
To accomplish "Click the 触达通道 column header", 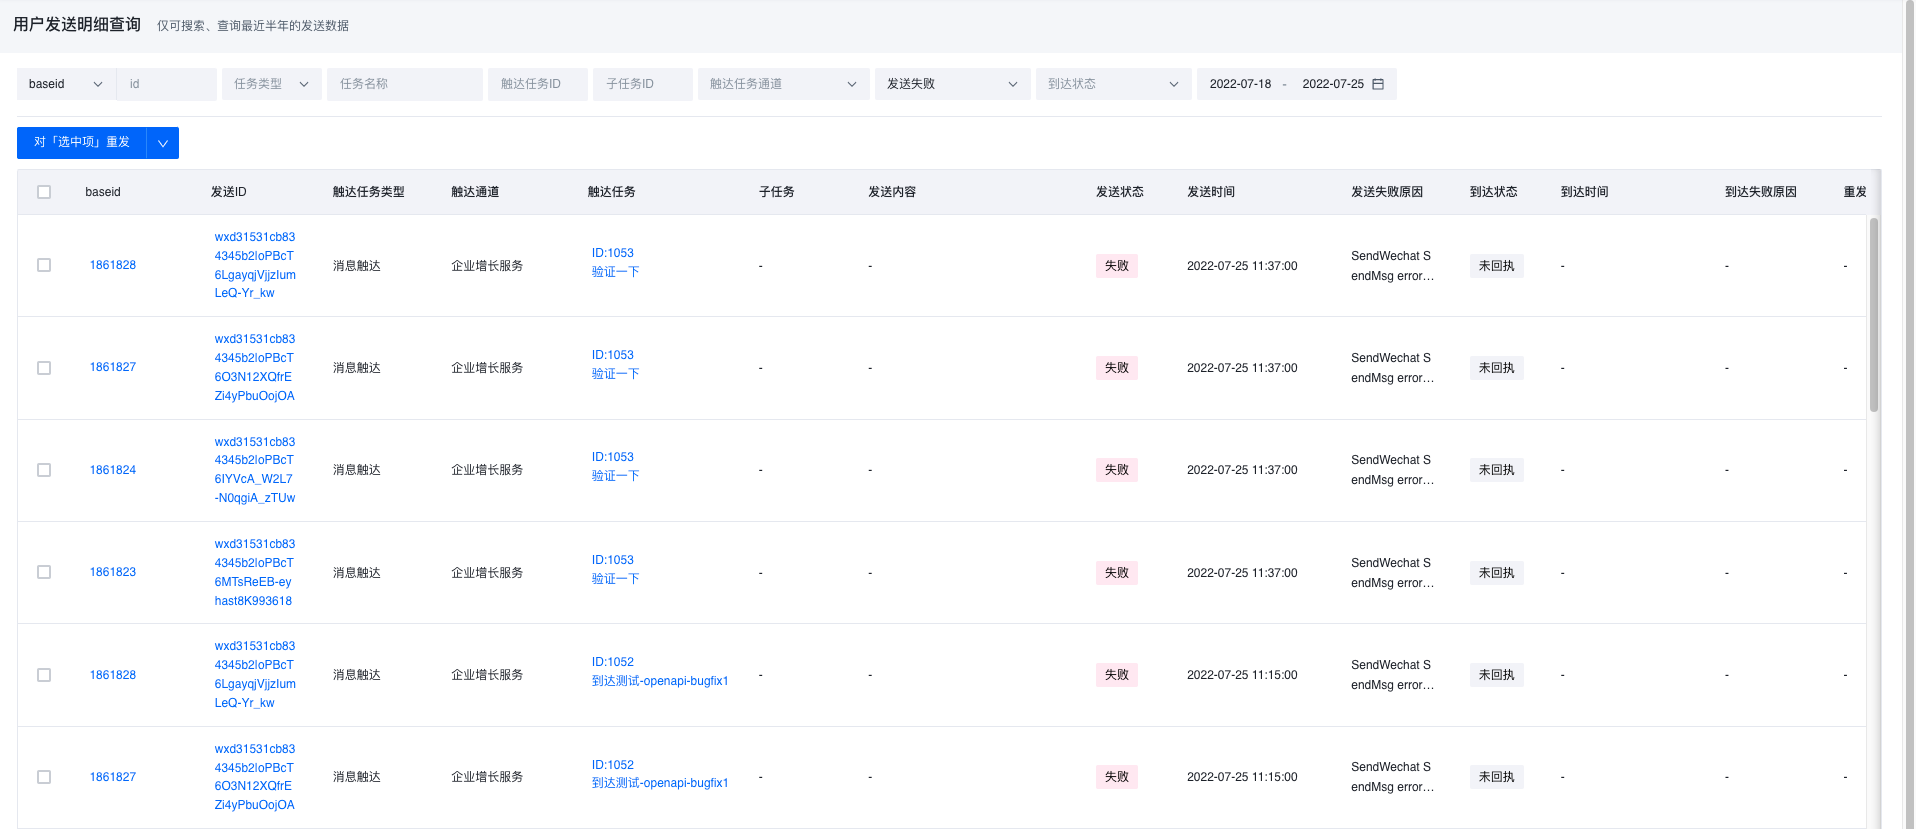I will 475,192.
